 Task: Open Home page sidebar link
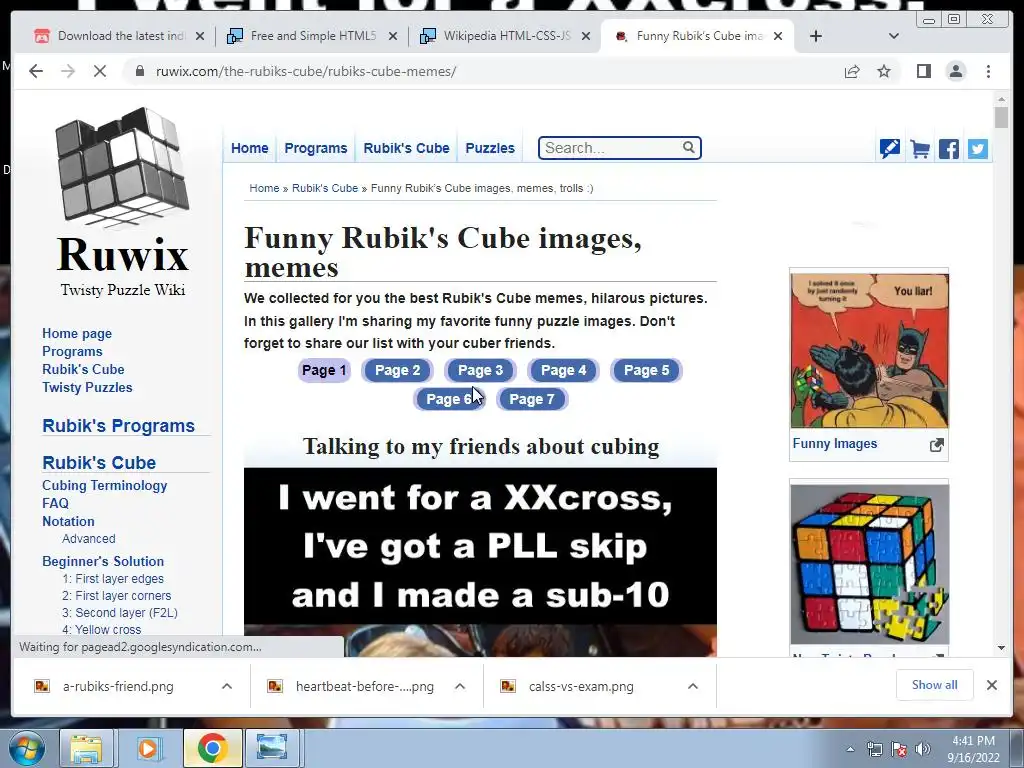[x=77, y=333]
